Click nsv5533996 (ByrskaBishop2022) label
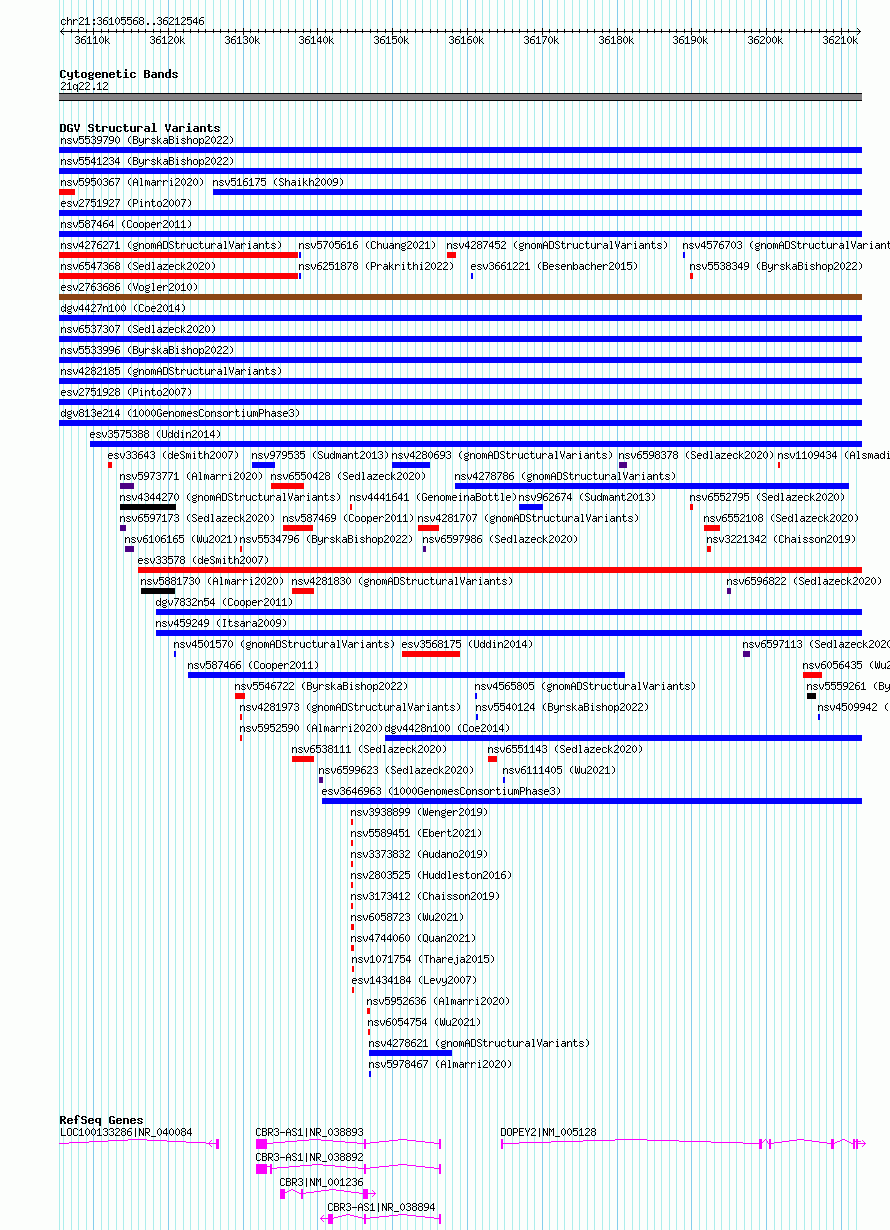890x1230 pixels. [x=147, y=350]
